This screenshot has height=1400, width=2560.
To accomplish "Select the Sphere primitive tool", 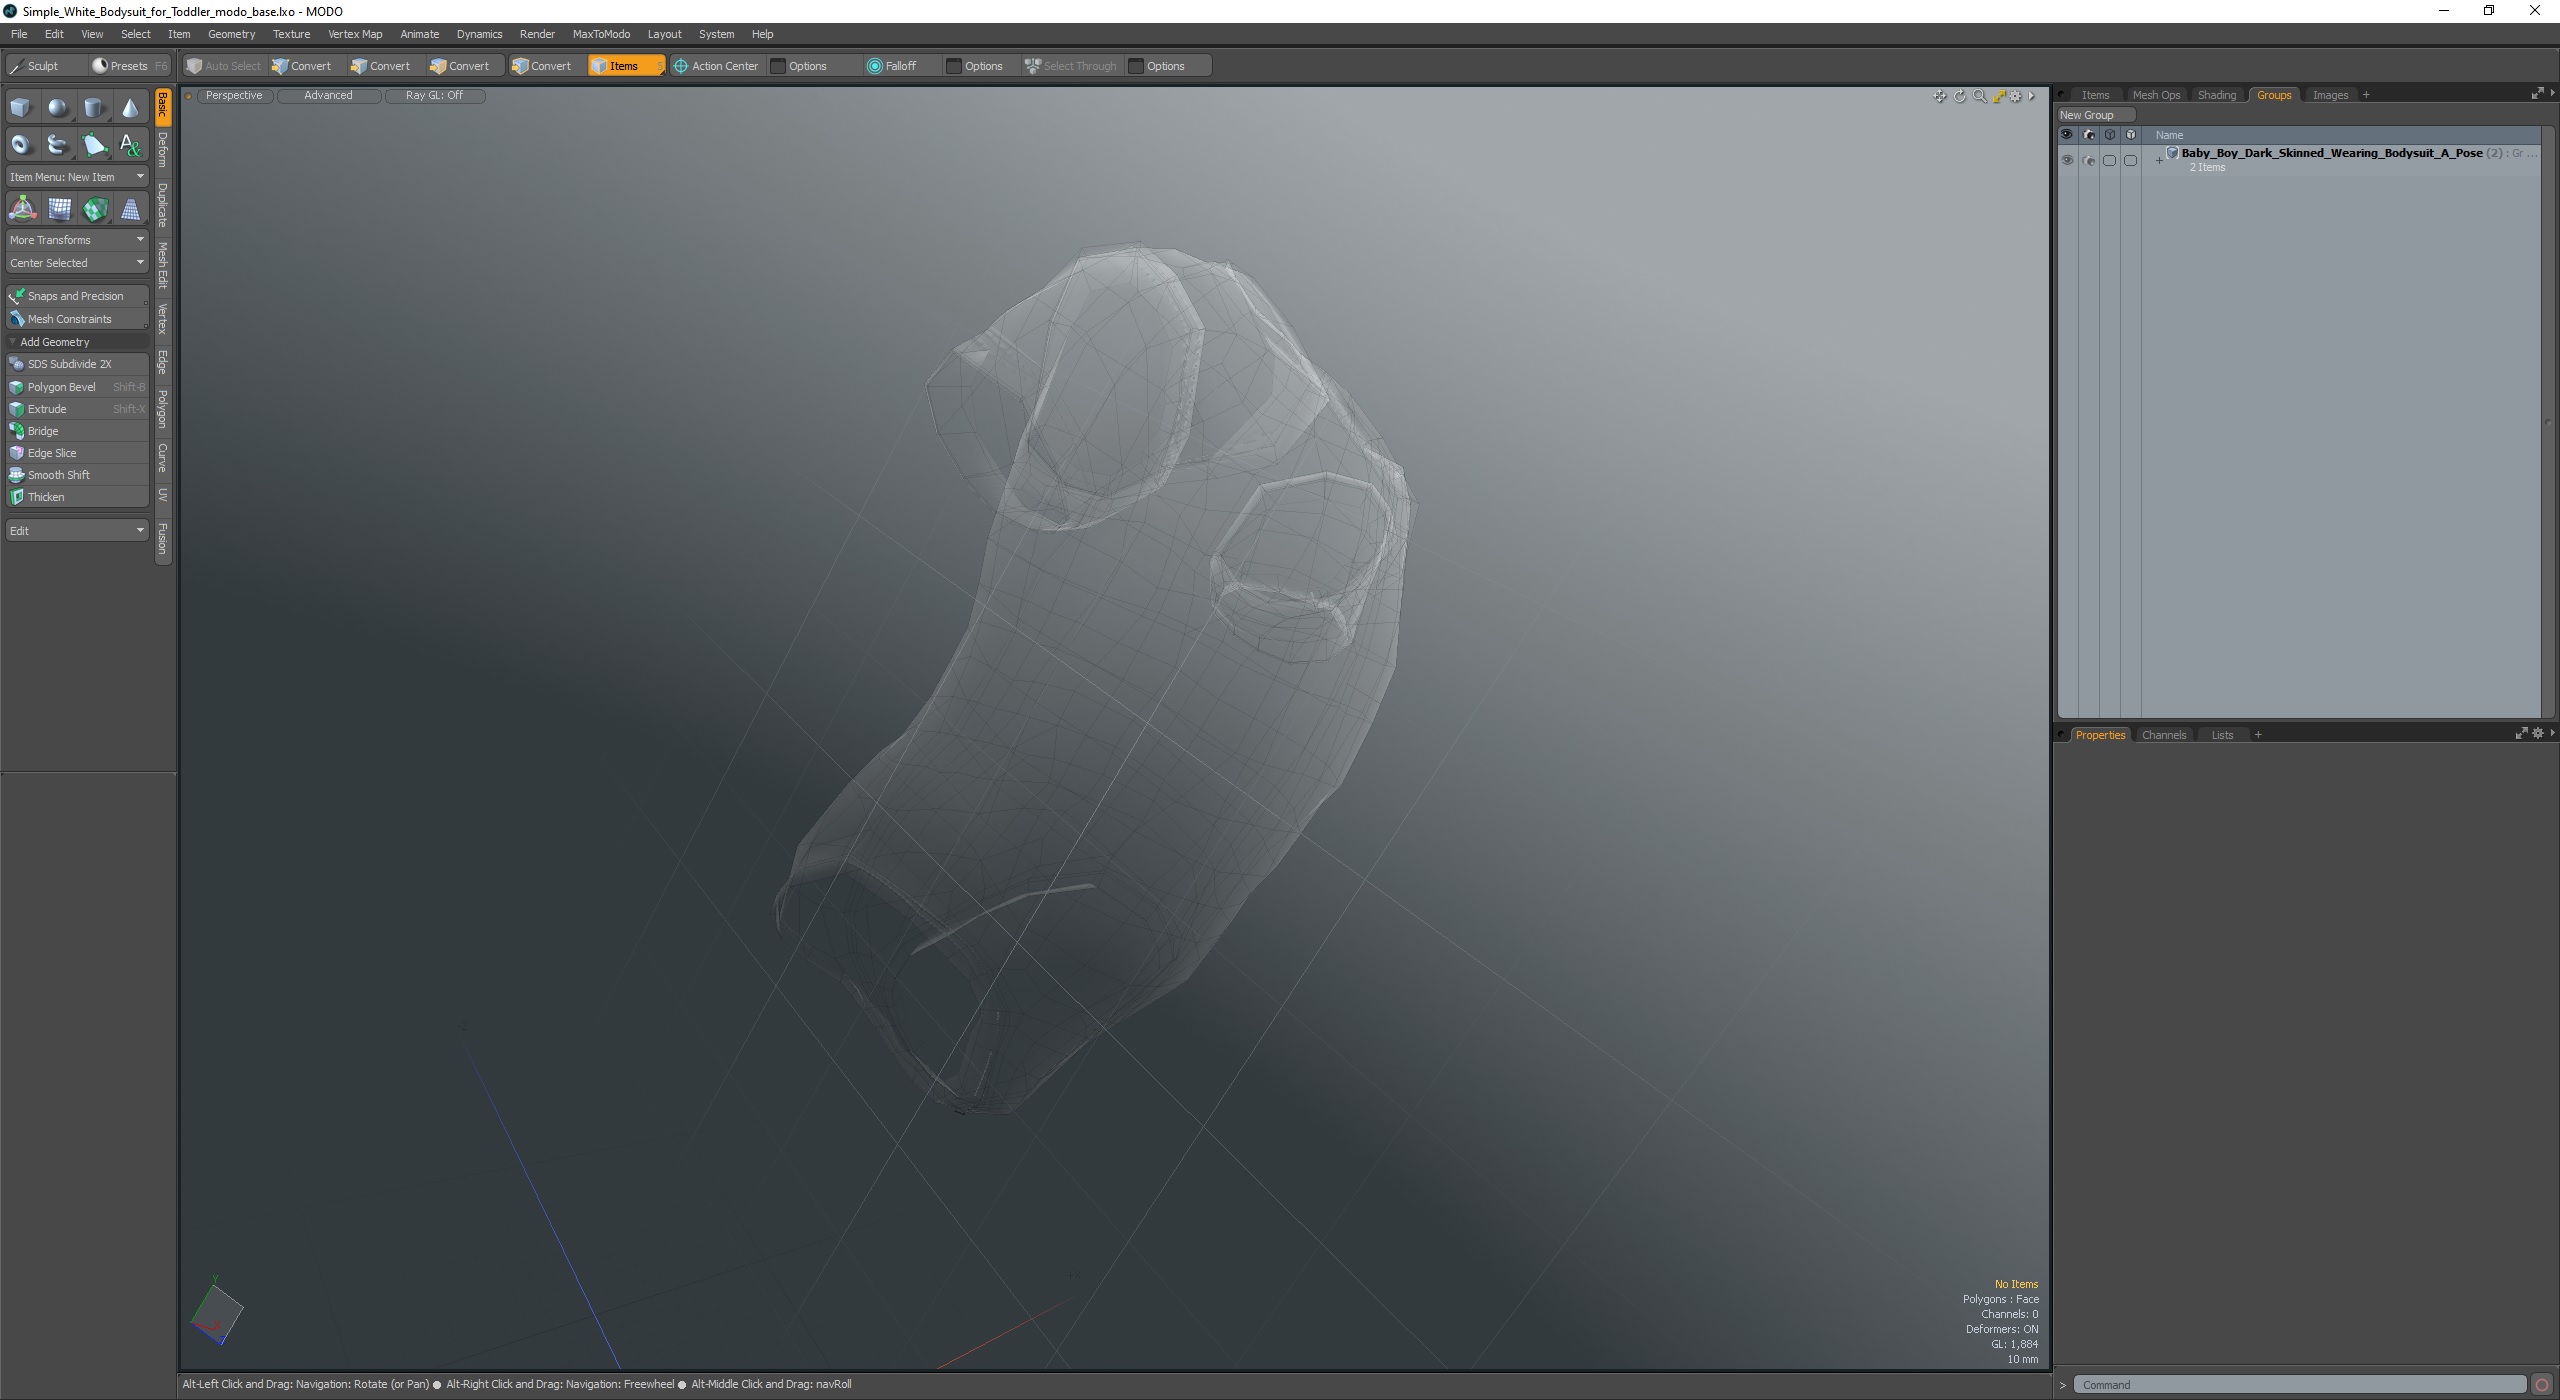I will coord(58,107).
